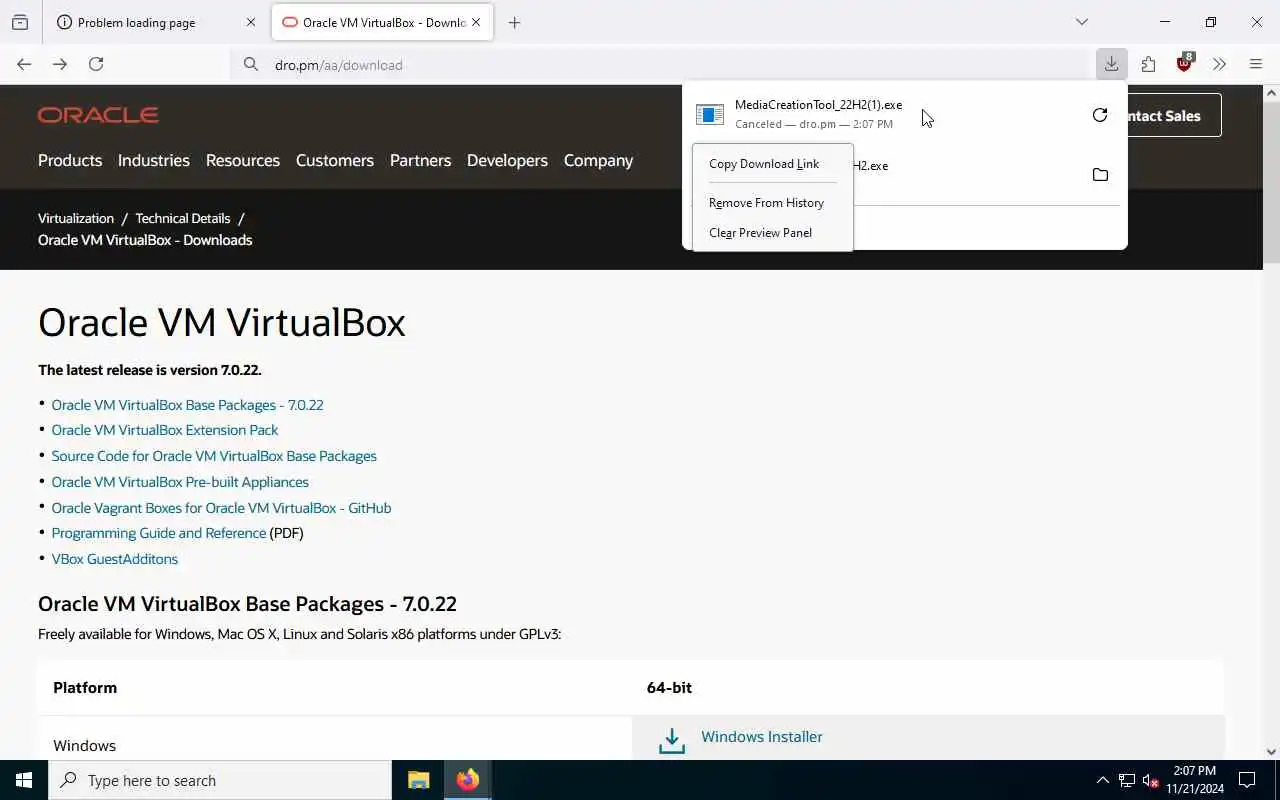Open the Resources menu

pyautogui.click(x=243, y=160)
